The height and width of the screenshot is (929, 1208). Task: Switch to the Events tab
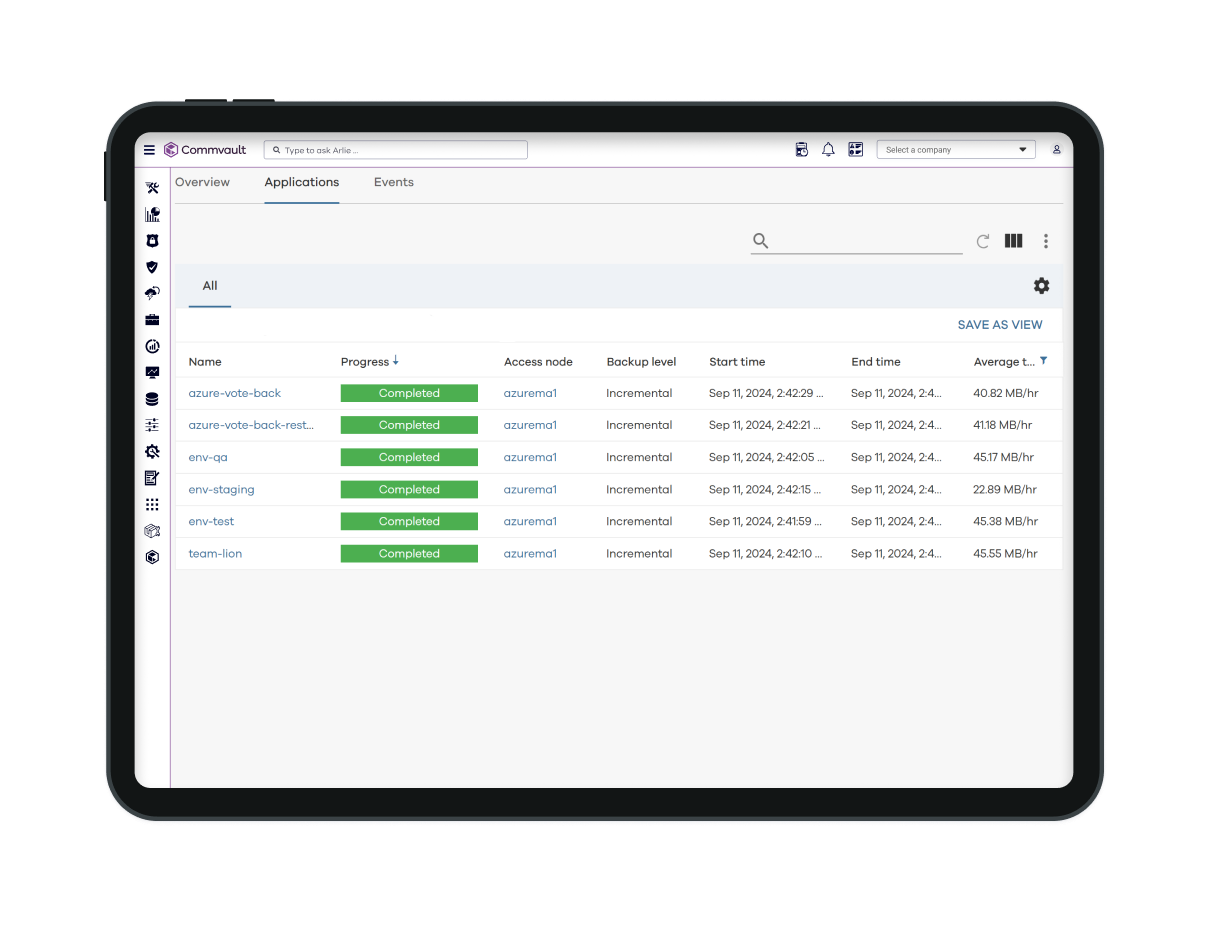(393, 182)
